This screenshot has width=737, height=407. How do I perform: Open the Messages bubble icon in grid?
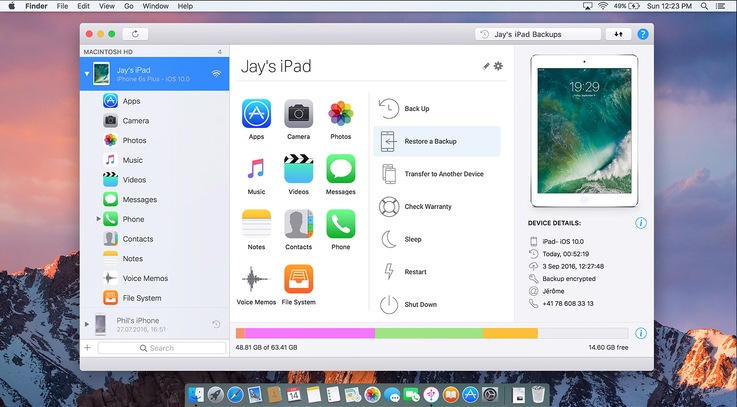341,169
